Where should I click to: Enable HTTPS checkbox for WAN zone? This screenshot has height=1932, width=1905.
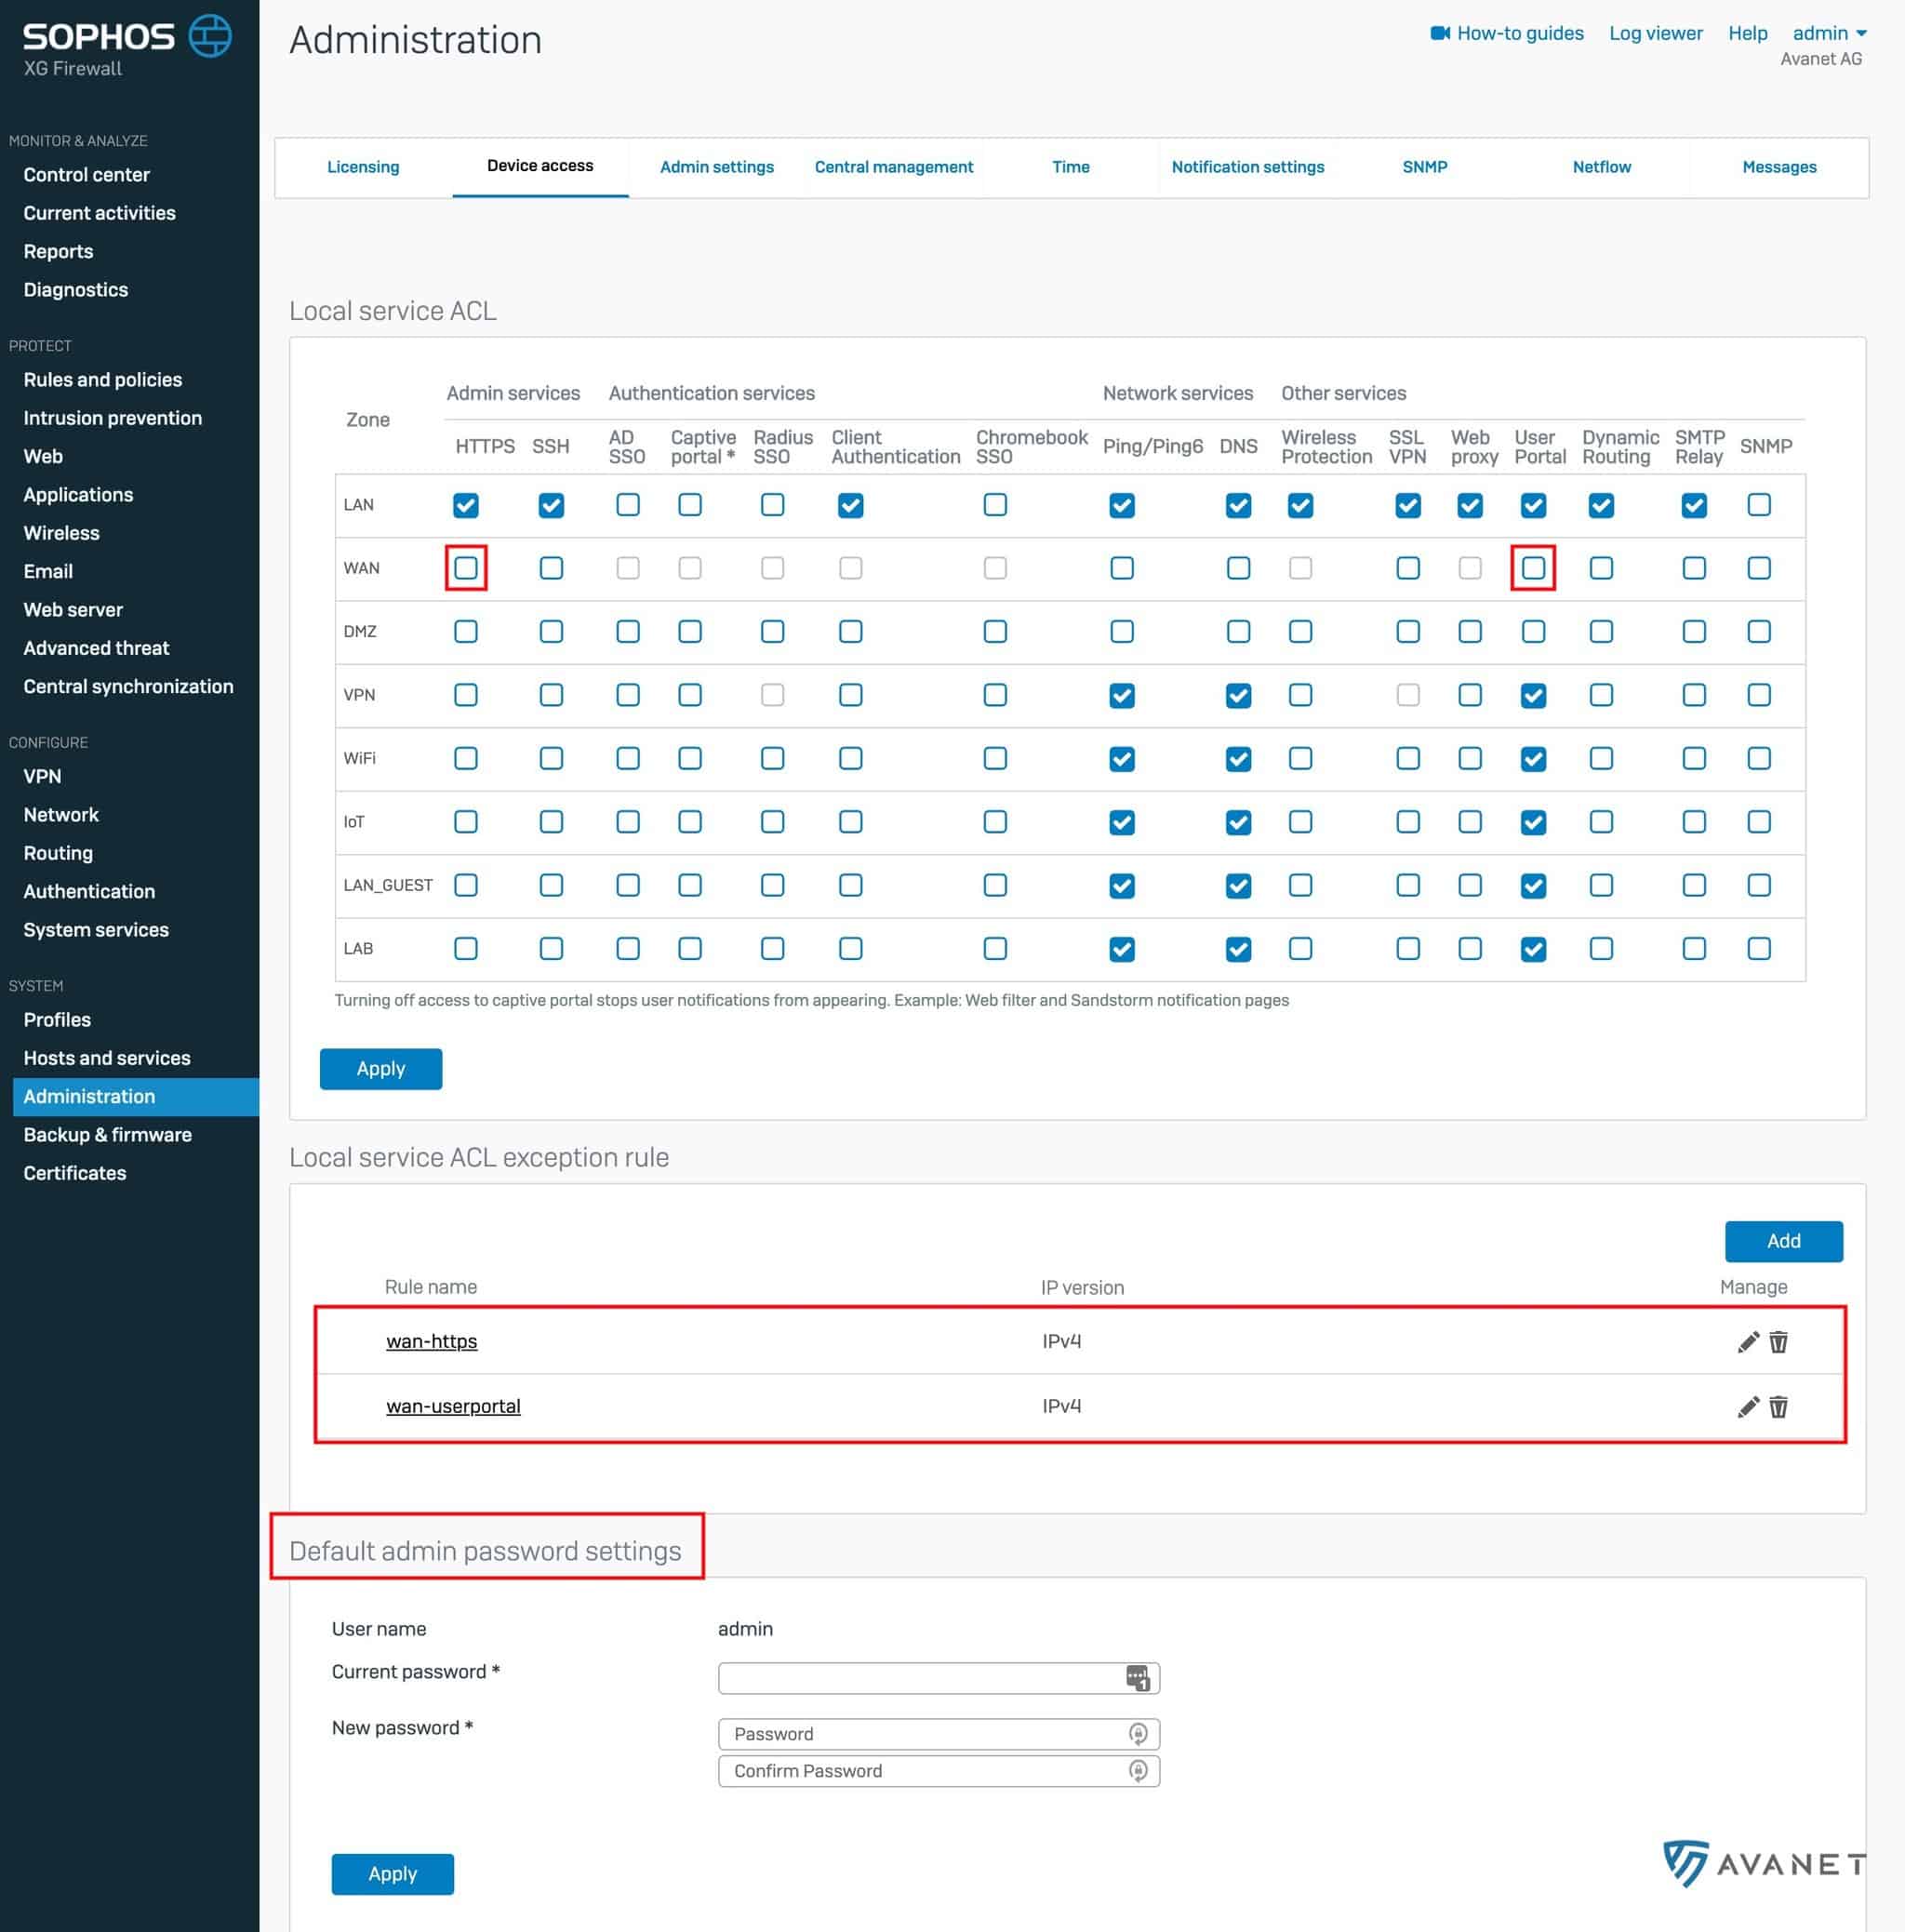[466, 568]
